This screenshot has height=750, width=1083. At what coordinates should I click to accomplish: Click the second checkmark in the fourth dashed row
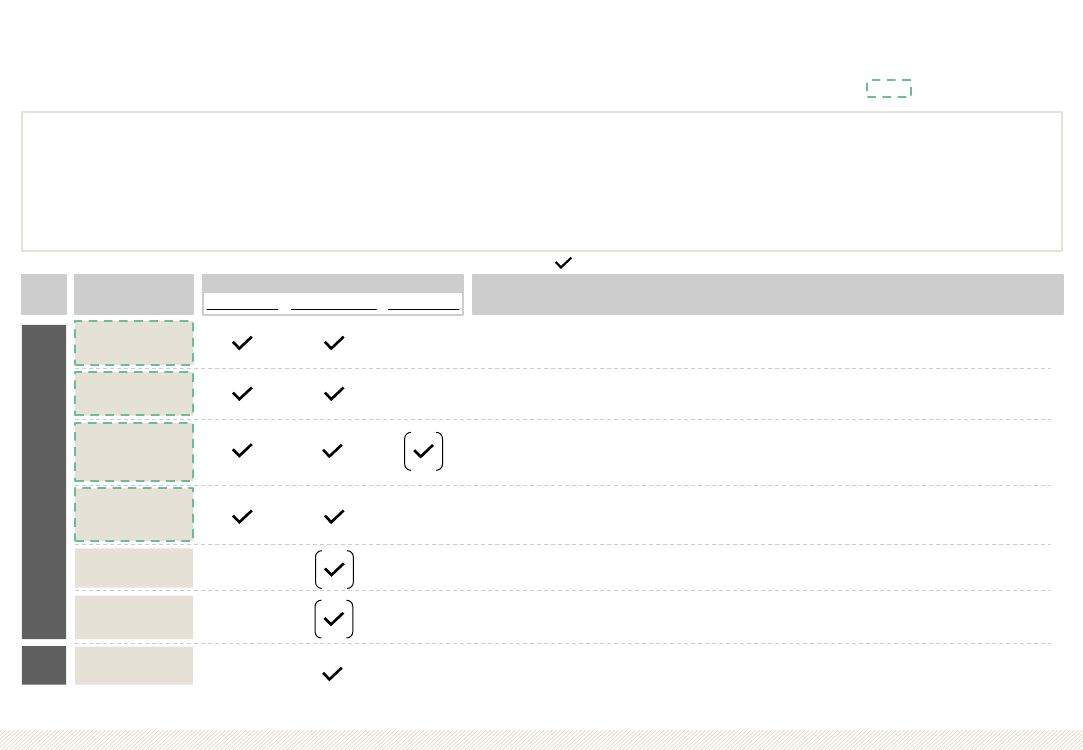[x=334, y=517]
